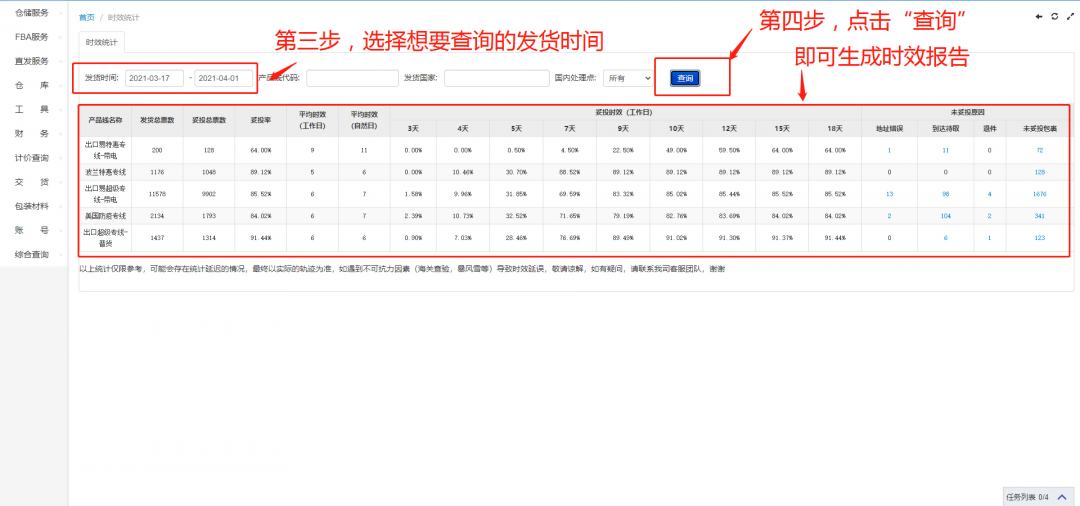Viewport: 1080px width, 506px height.
Task: Select the 波兰特惠专线 row name
Action: coord(105,172)
